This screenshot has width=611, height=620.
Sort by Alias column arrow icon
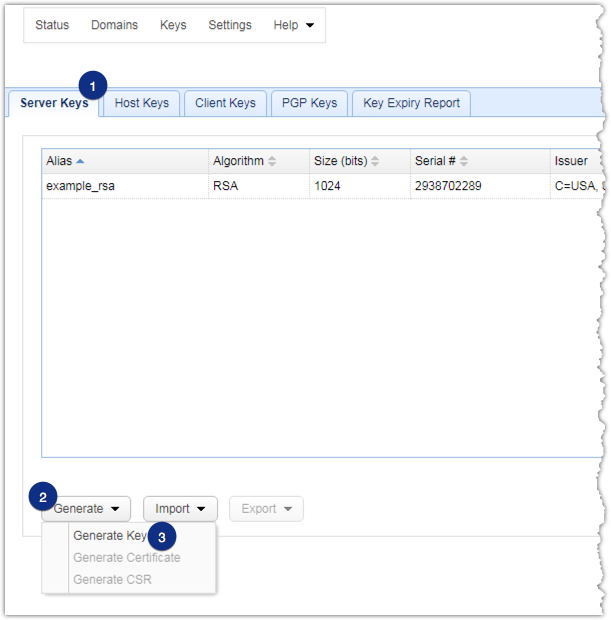pyautogui.click(x=80, y=161)
